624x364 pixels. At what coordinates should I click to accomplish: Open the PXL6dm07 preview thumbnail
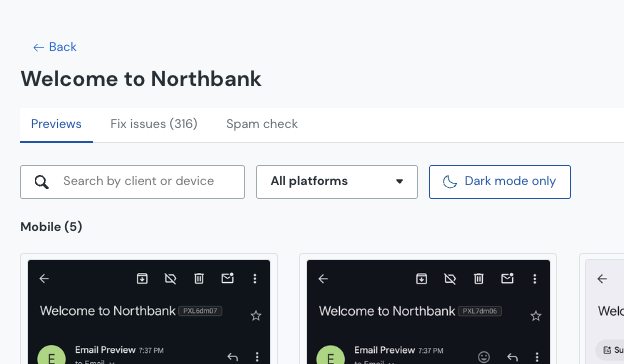click(149, 312)
